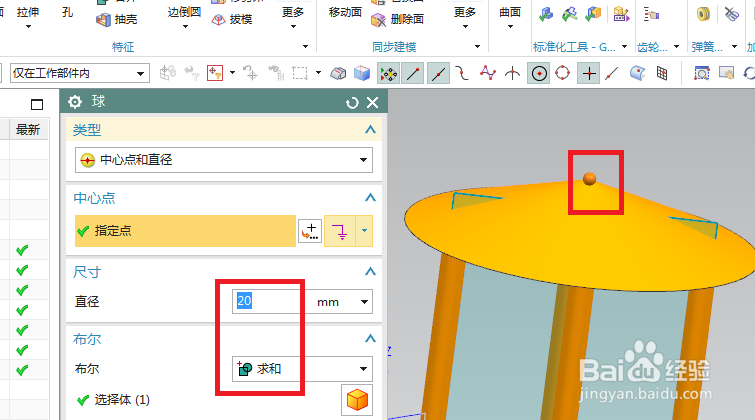Toggle the Arc Center snap option

(x=539, y=73)
